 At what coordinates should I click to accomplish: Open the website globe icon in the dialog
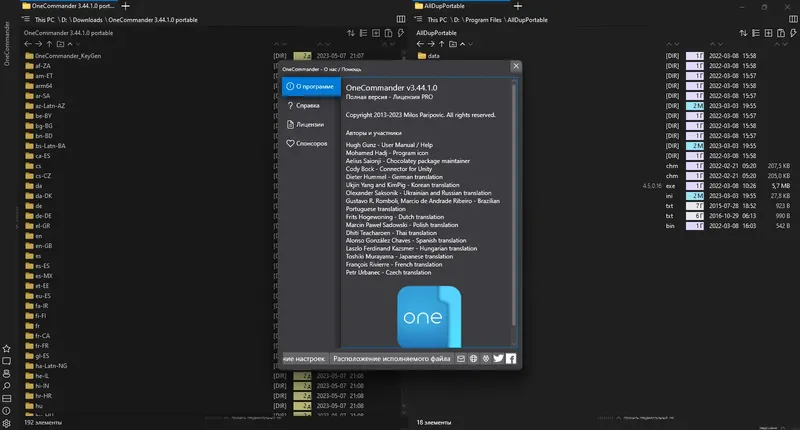tap(473, 359)
